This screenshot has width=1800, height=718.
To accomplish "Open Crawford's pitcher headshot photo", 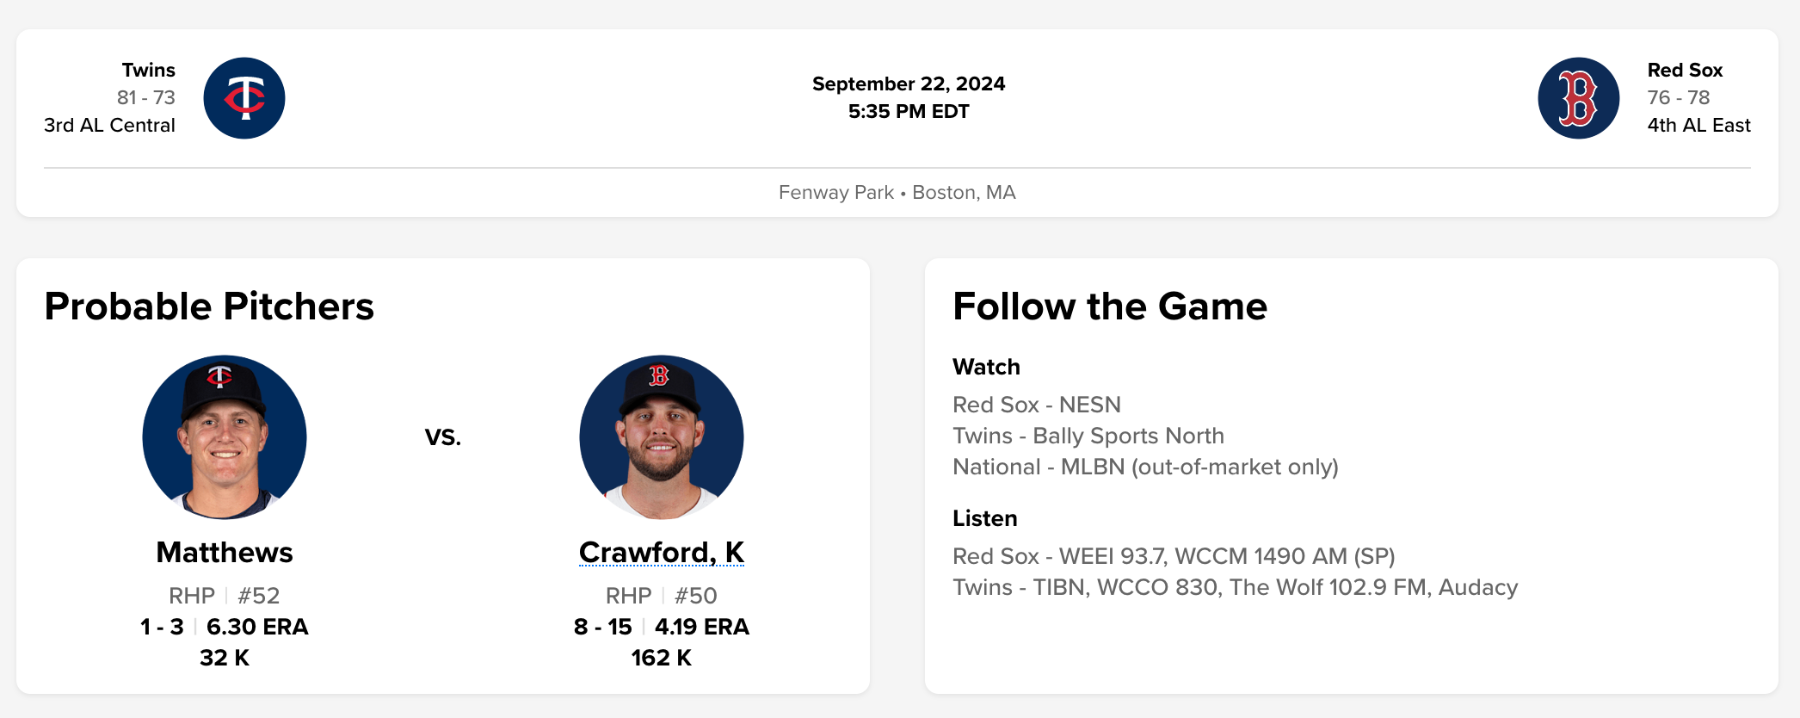I will 661,437.
